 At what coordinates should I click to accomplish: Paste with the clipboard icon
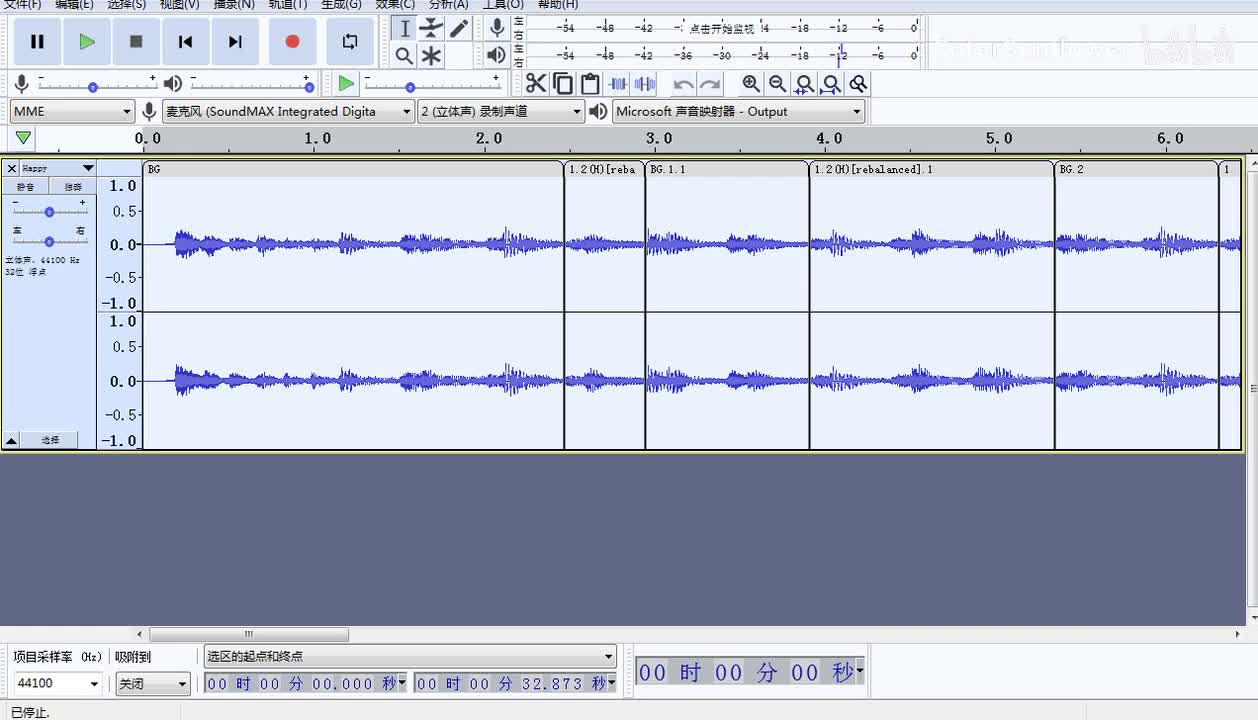pyautogui.click(x=590, y=84)
